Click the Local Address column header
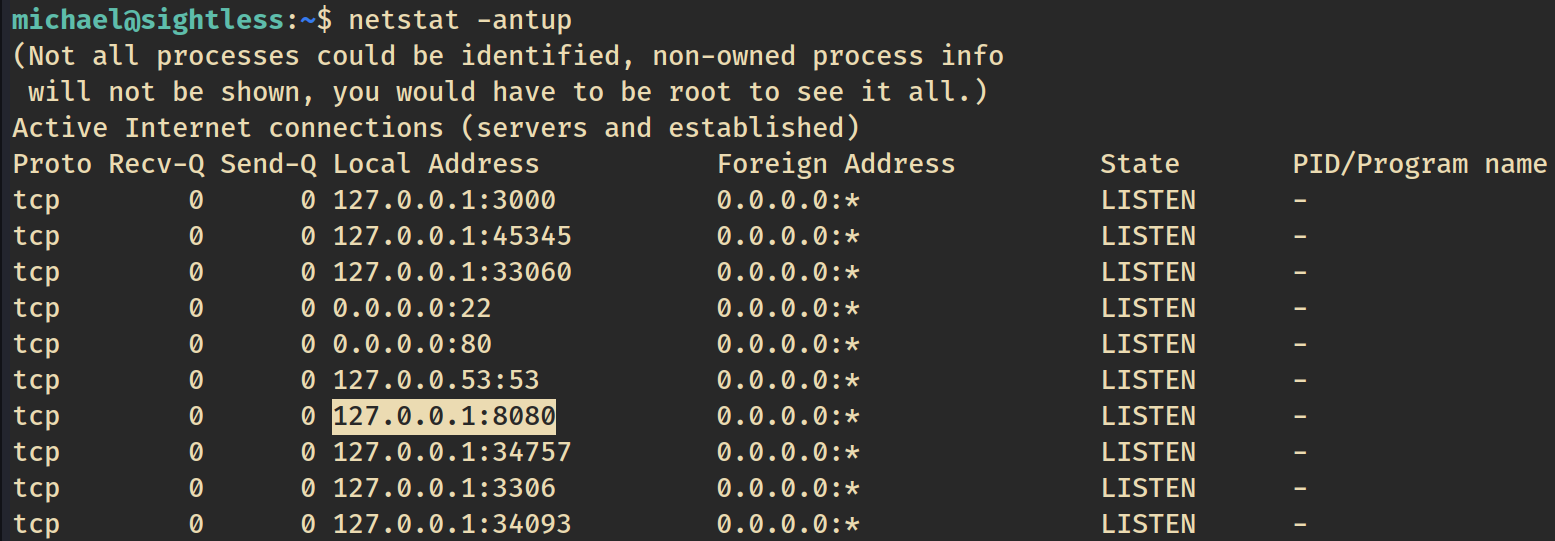The image size is (1555, 541). pyautogui.click(x=436, y=164)
